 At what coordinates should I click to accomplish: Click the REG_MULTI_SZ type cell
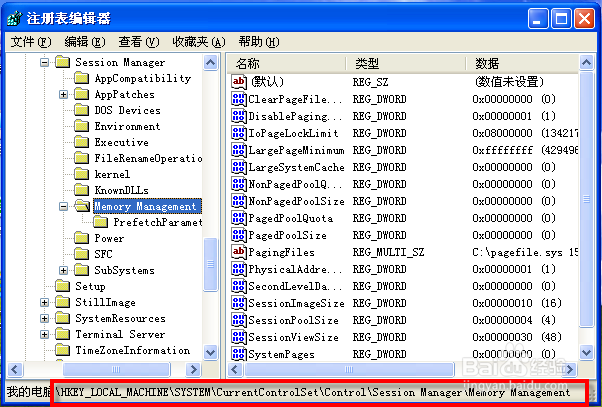coord(388,252)
